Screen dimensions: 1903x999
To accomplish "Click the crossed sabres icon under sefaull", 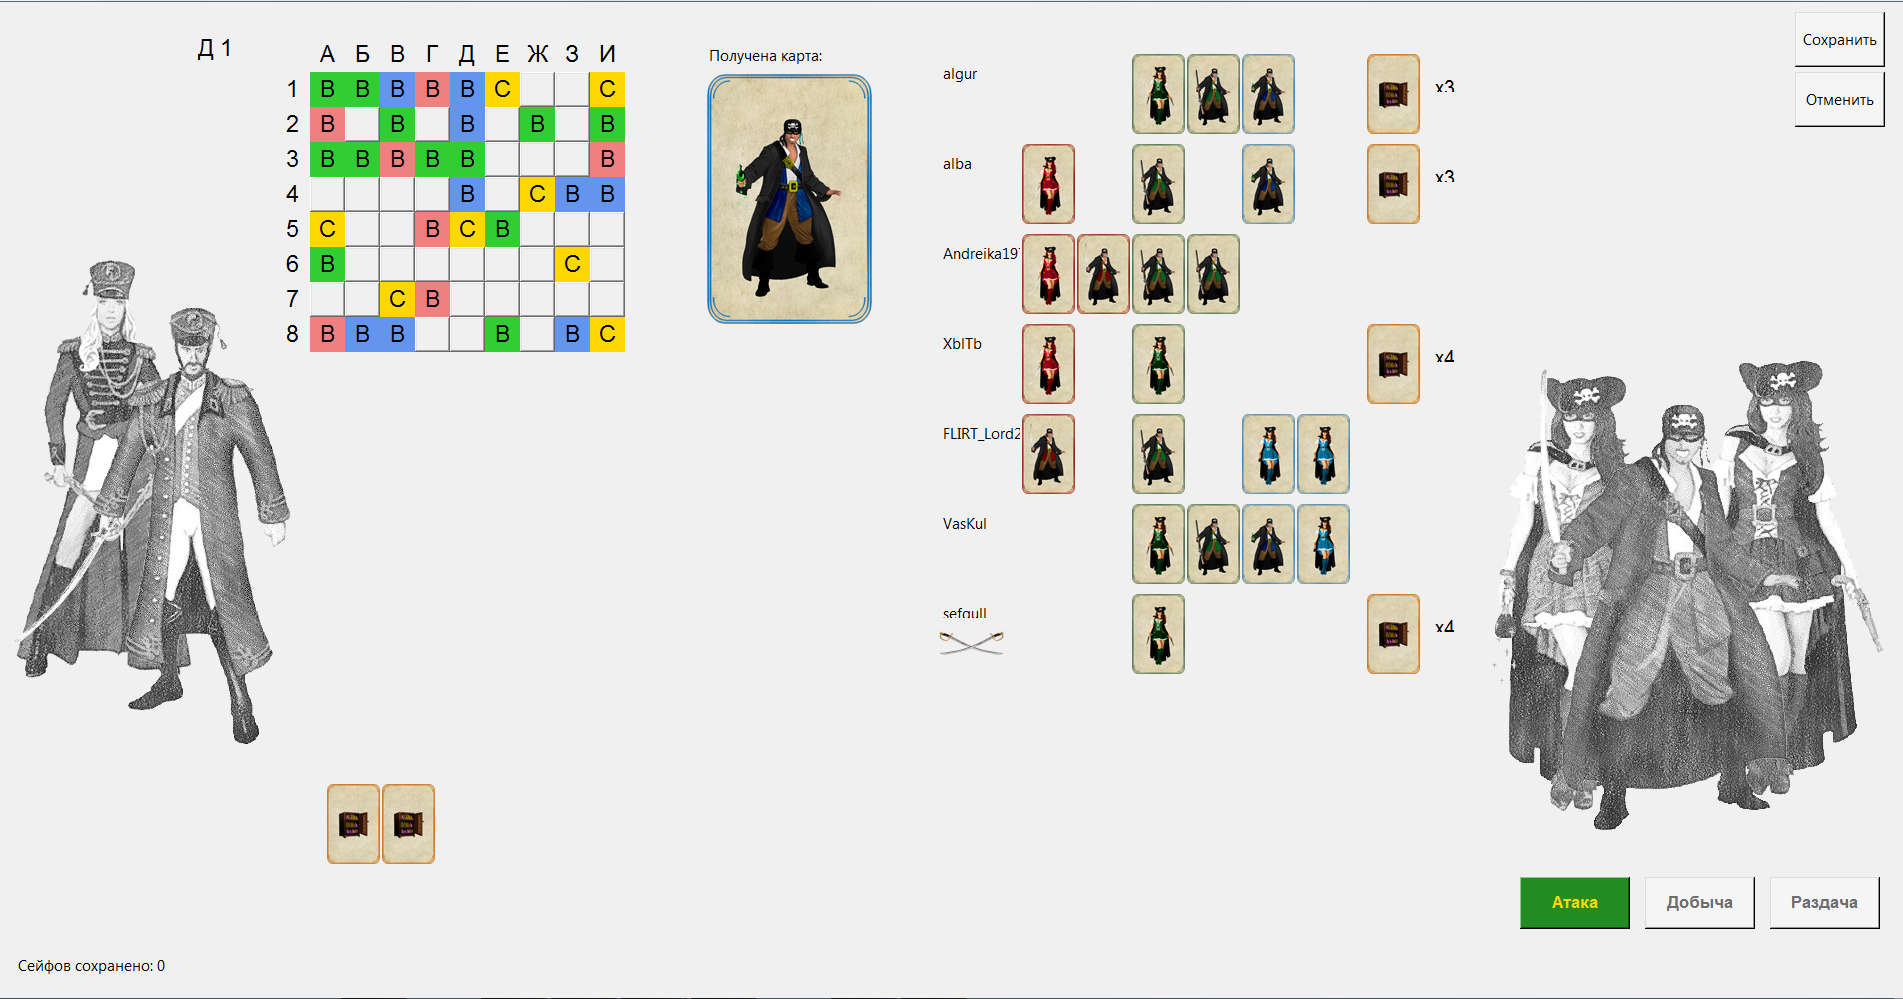I will click(x=971, y=642).
